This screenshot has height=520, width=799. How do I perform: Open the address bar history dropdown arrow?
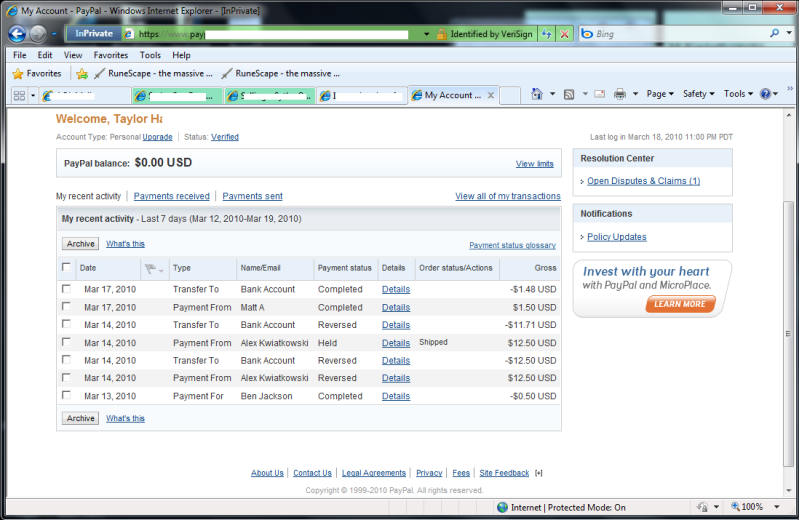point(427,34)
